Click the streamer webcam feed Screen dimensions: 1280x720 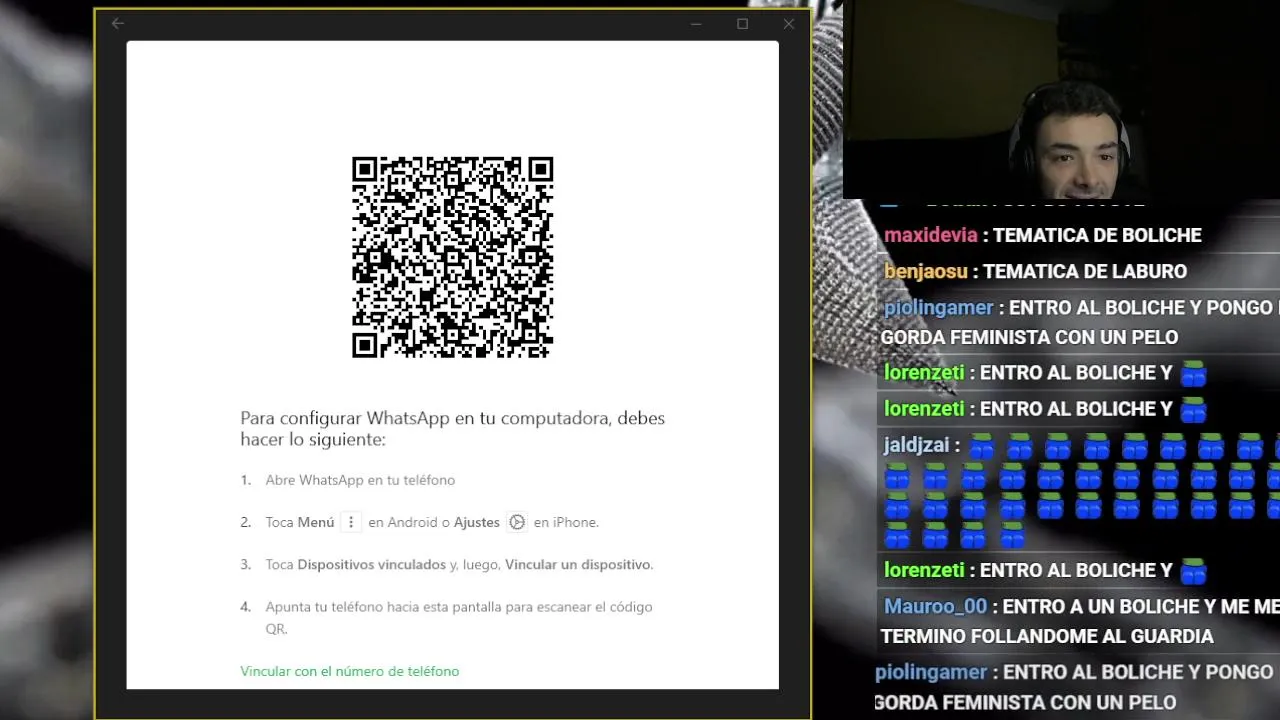coord(1061,99)
